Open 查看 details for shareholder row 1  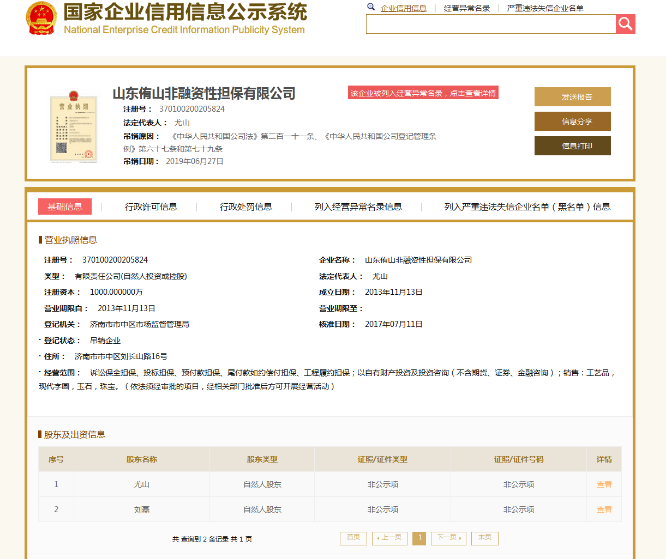tap(604, 484)
